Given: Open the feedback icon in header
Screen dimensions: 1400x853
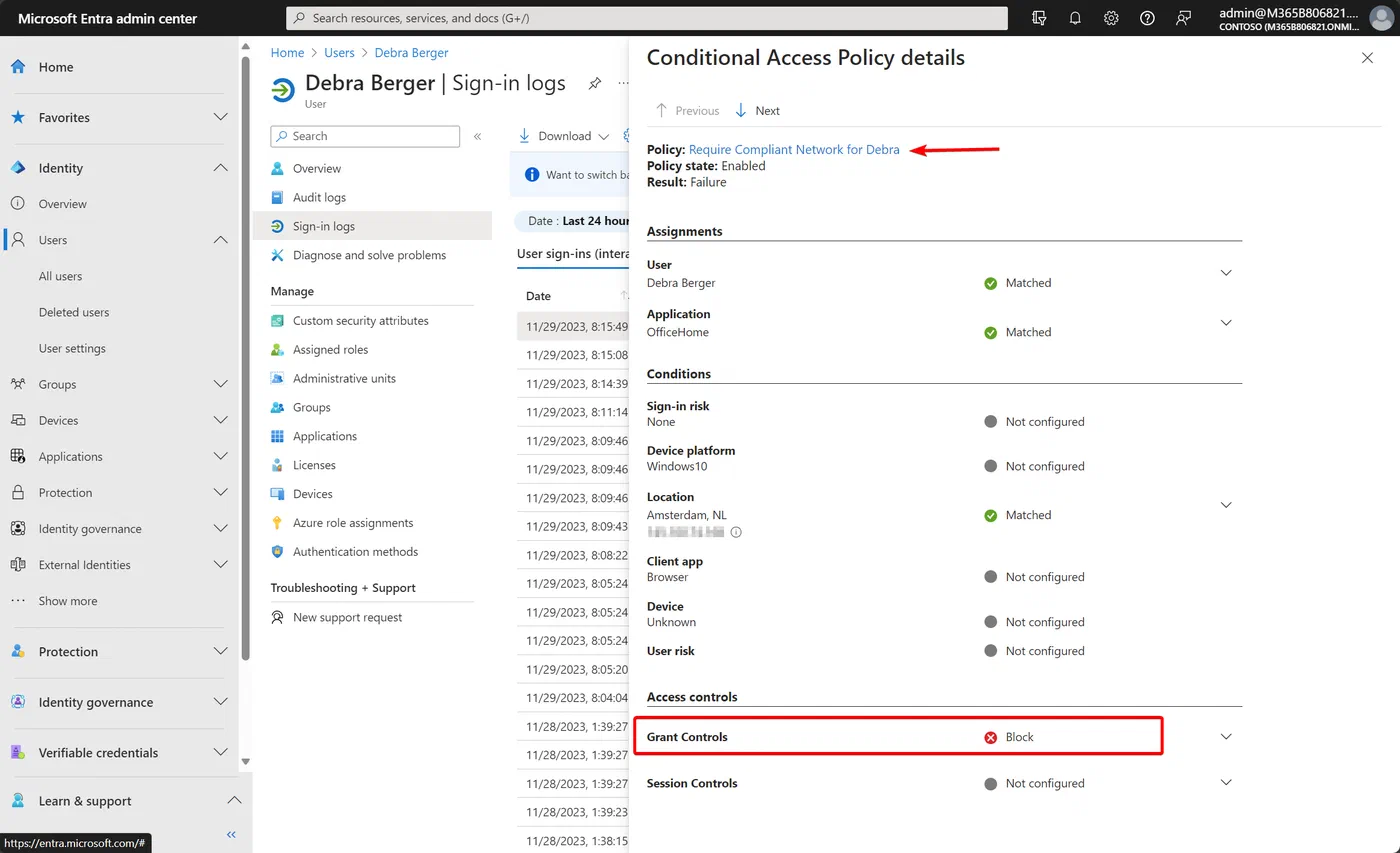Looking at the screenshot, I should click(x=1184, y=18).
